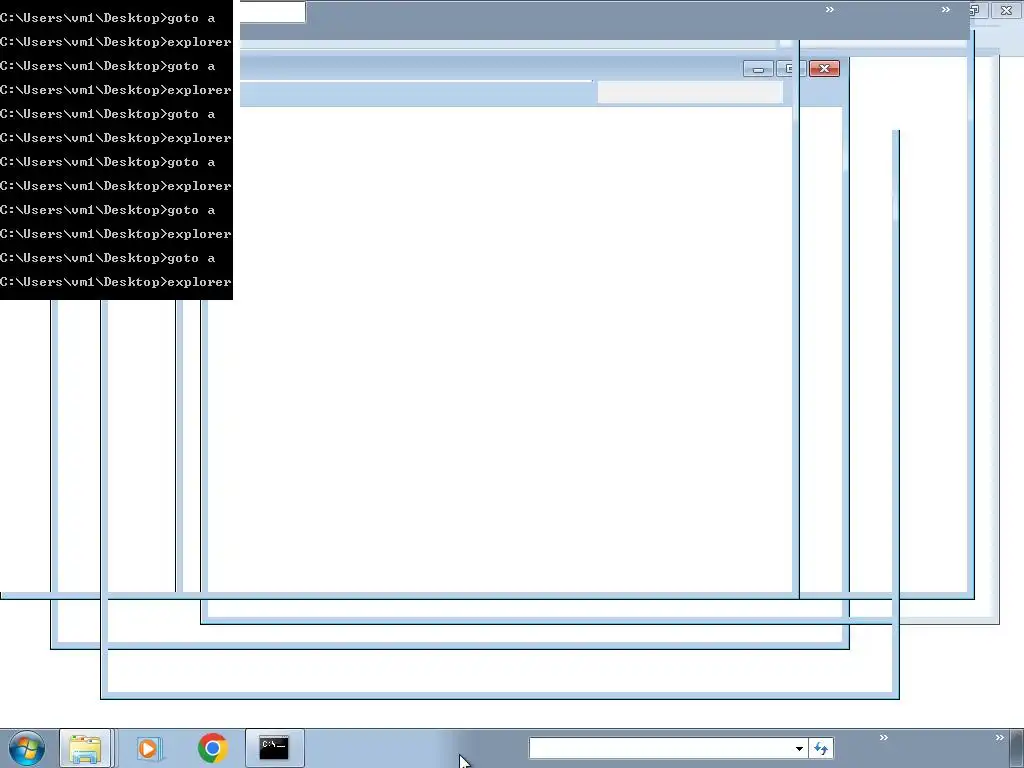
Task: Switch to the Command Prompt taskbar button
Action: pyautogui.click(x=274, y=748)
